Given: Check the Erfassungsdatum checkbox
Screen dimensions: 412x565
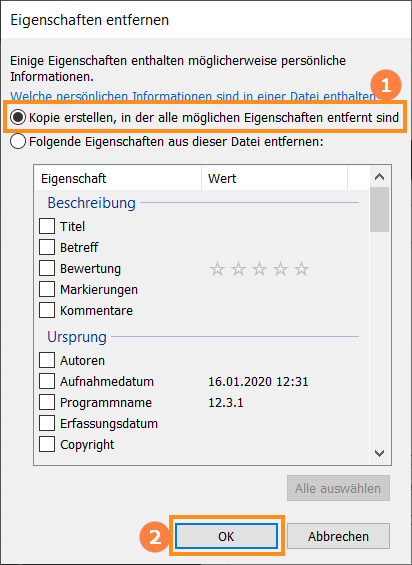Looking at the screenshot, I should [x=47, y=423].
